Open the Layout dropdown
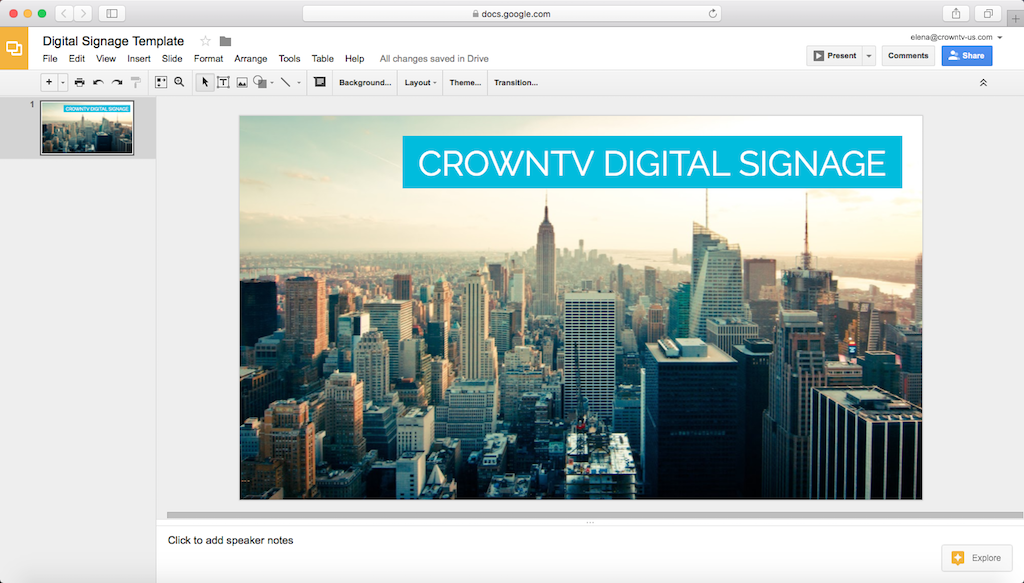1024x583 pixels. [420, 83]
